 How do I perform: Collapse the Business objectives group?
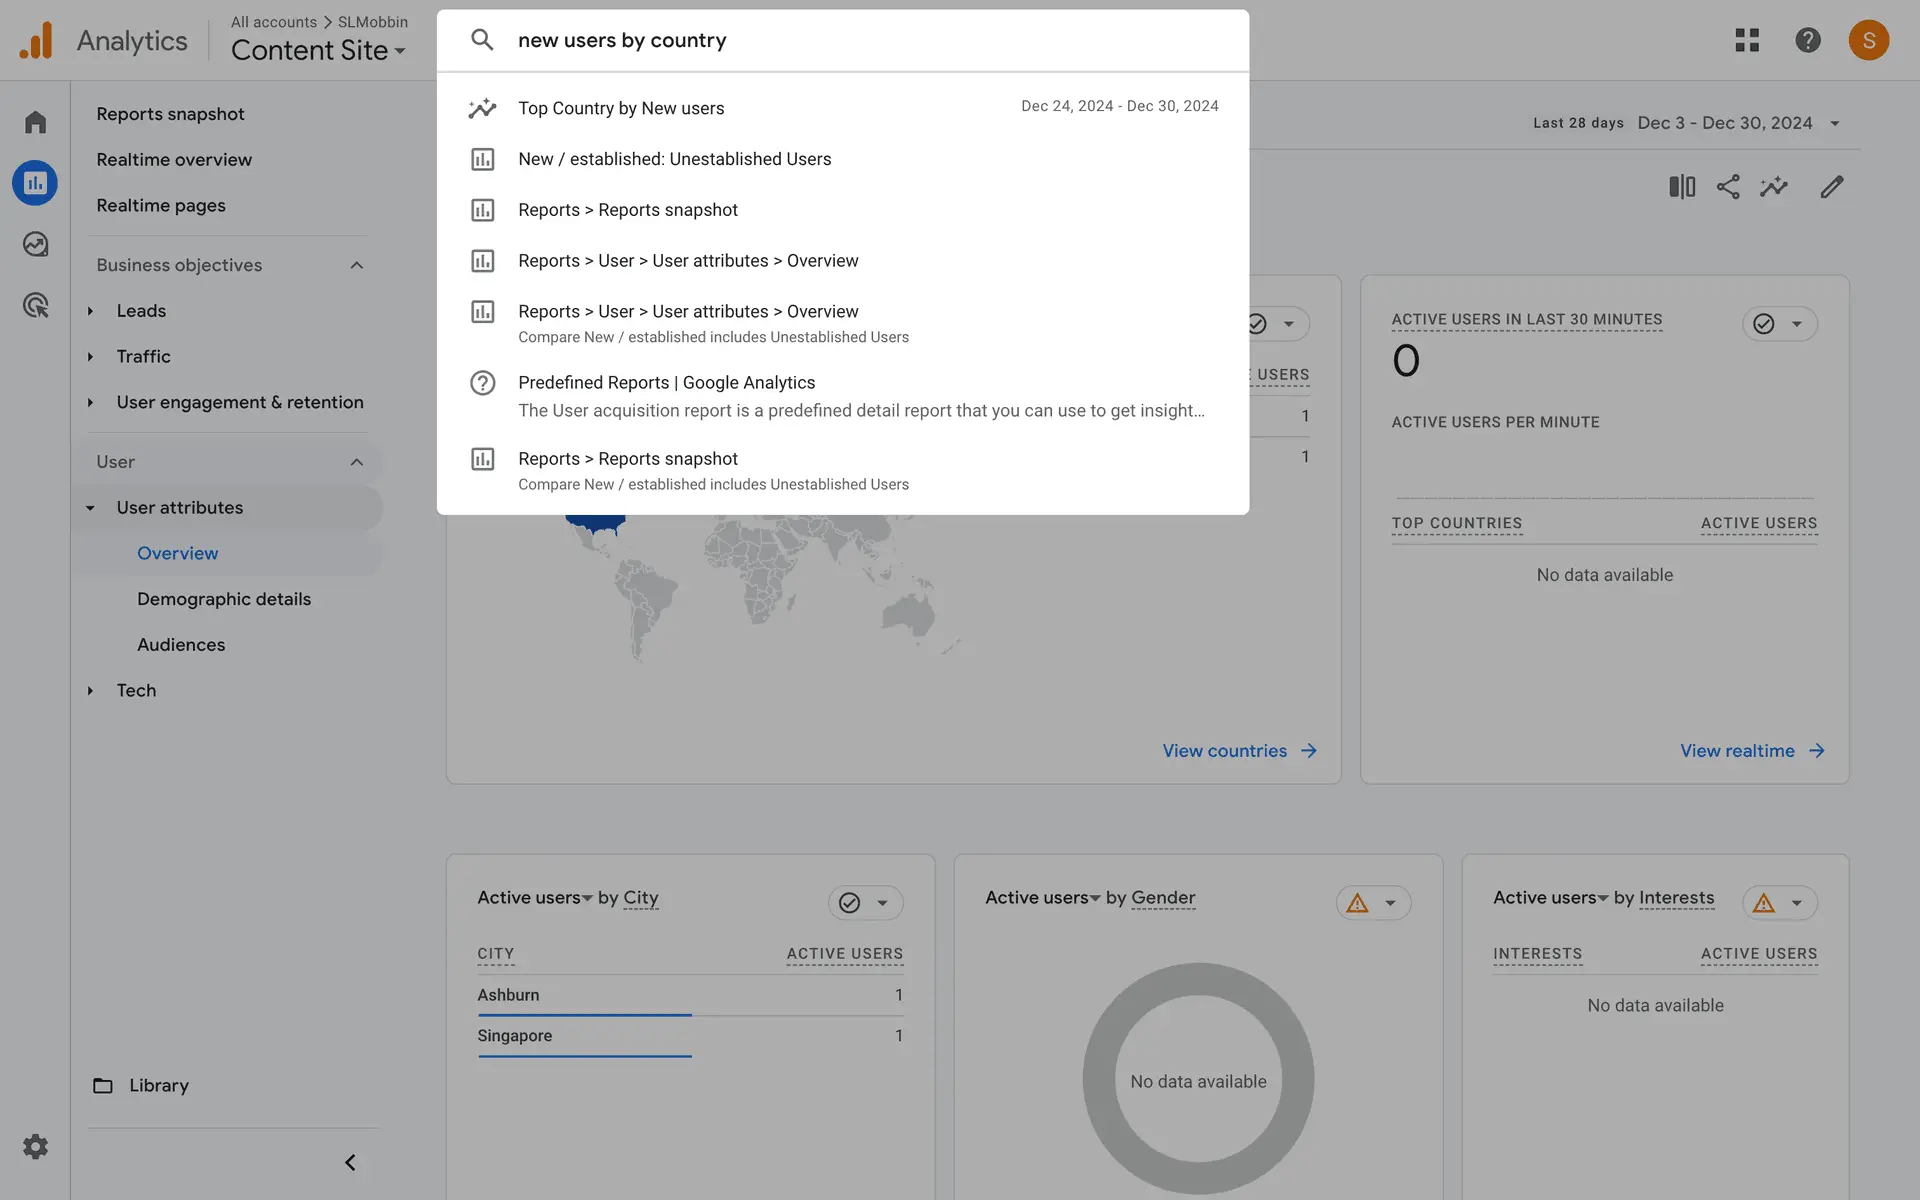(x=356, y=265)
